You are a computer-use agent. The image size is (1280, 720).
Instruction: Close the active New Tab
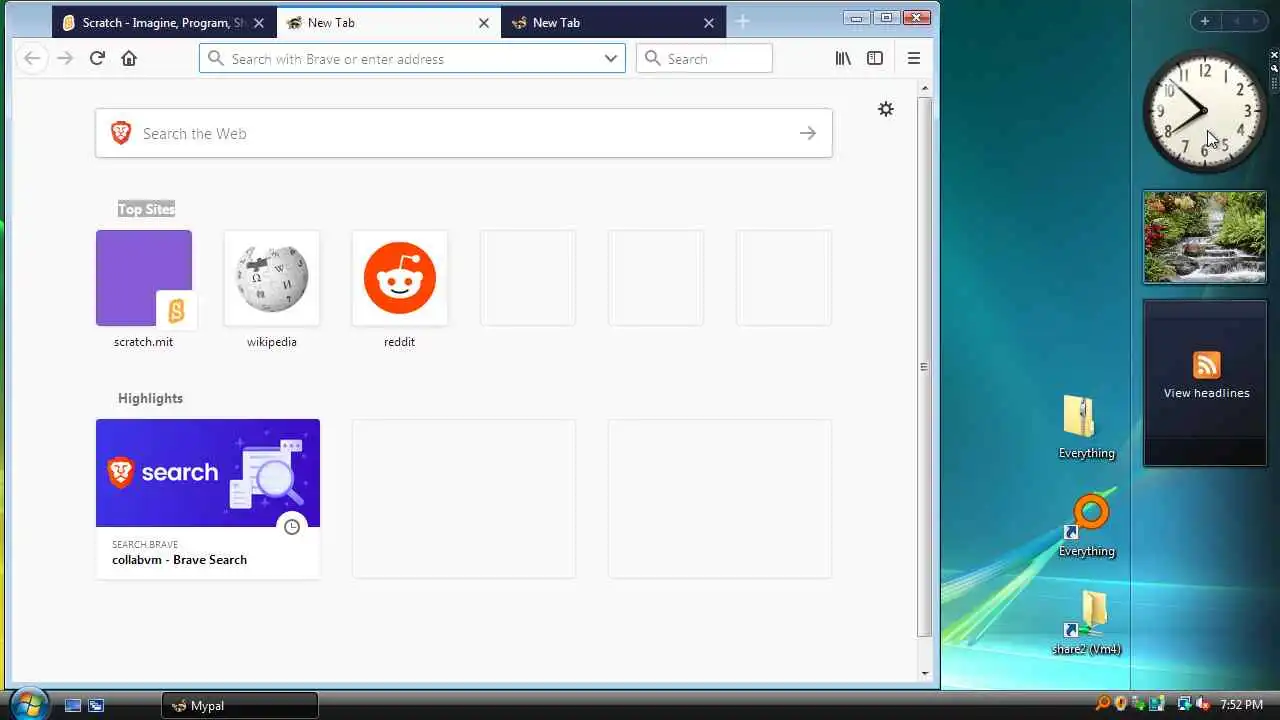pyautogui.click(x=484, y=23)
